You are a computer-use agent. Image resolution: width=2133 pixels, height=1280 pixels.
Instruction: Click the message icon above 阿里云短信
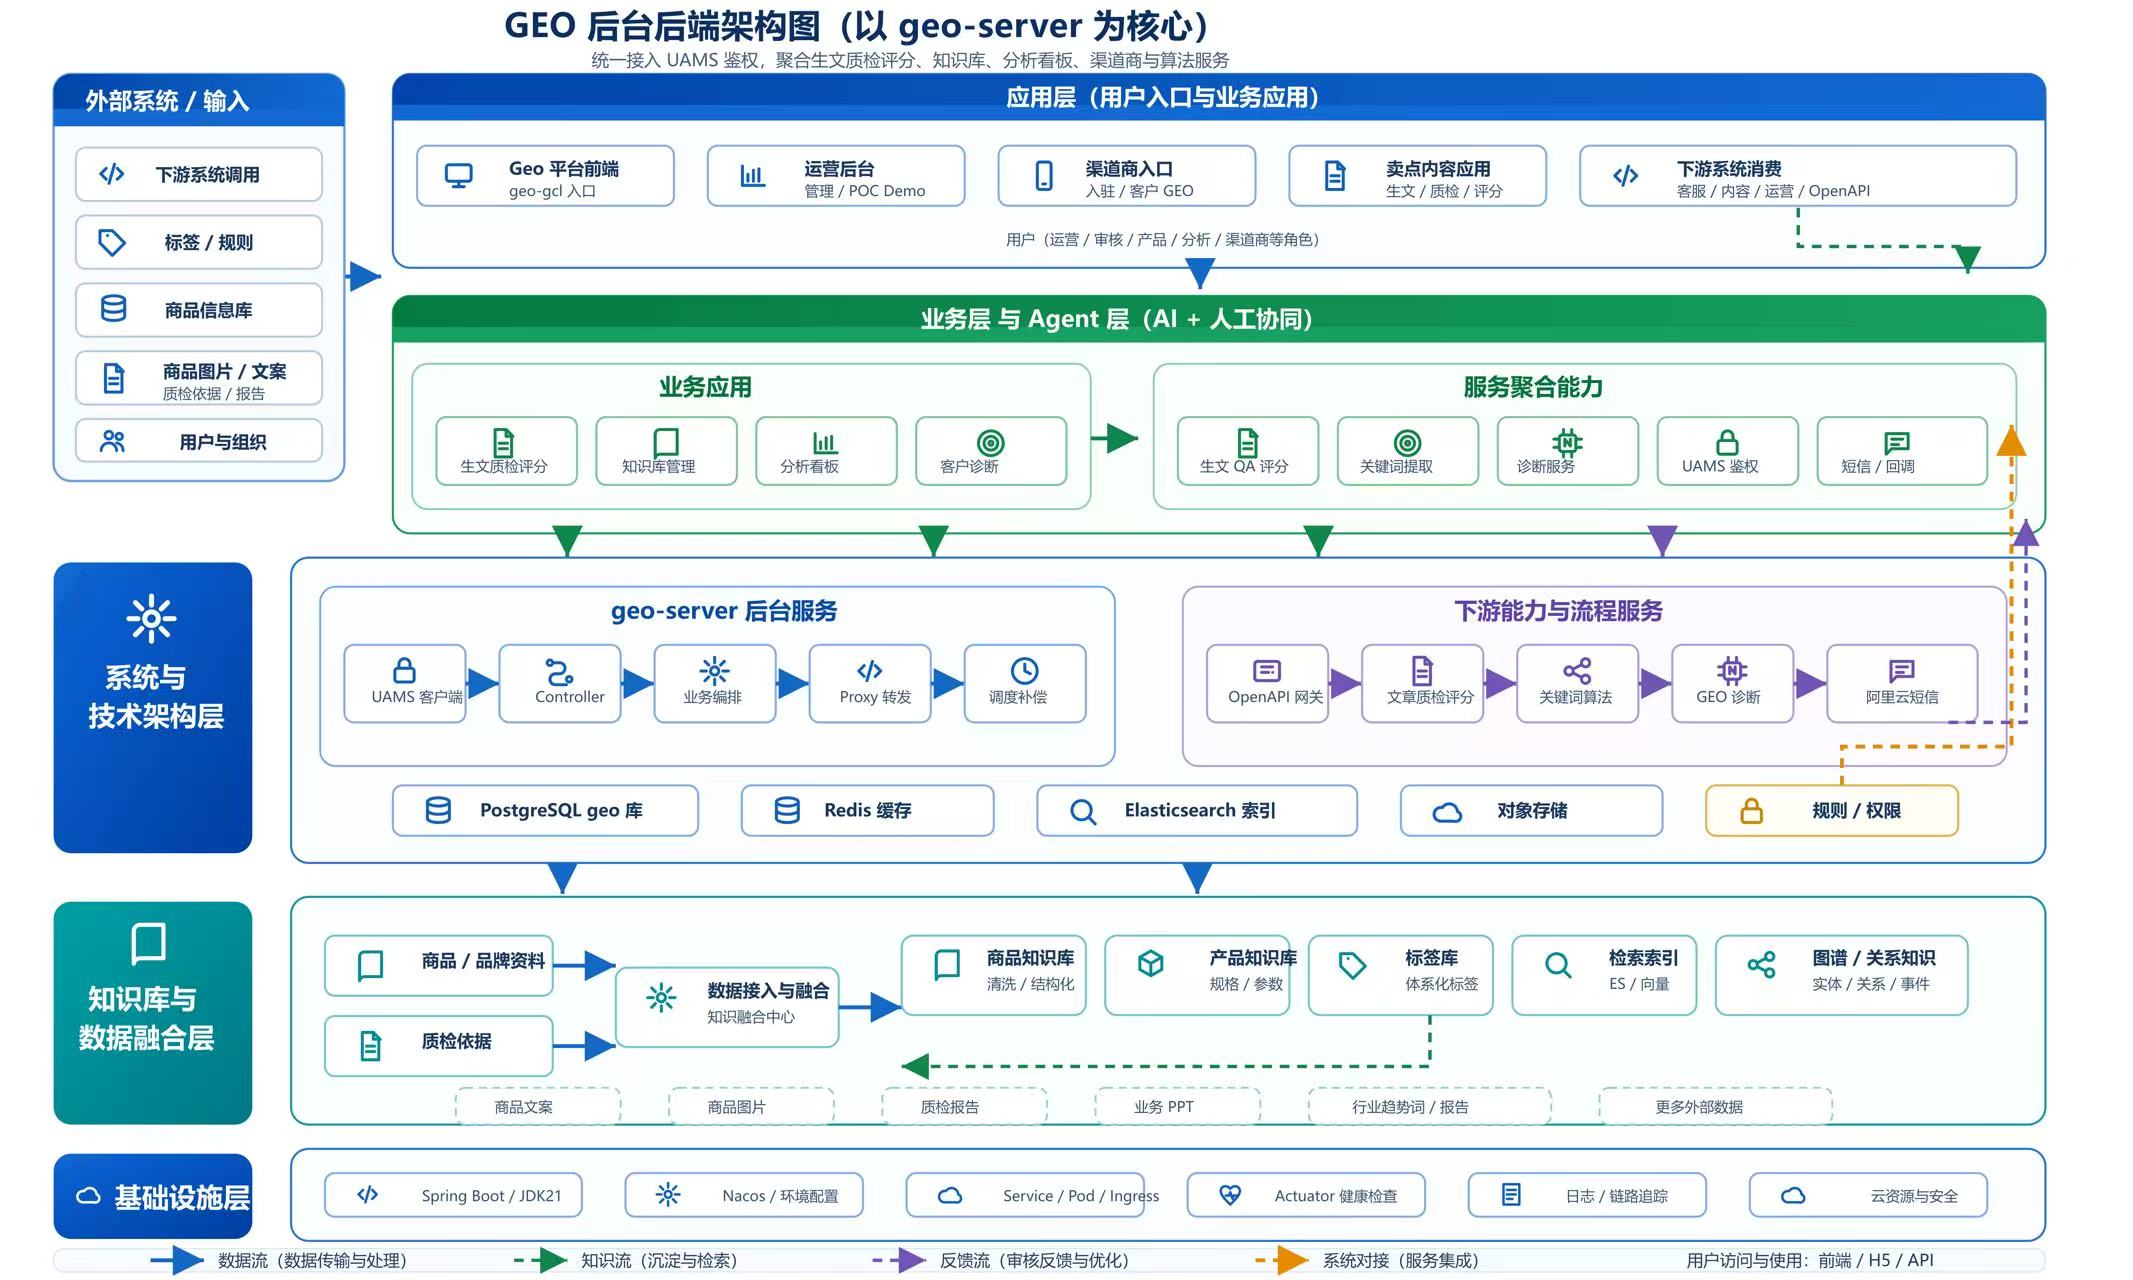[x=1901, y=670]
